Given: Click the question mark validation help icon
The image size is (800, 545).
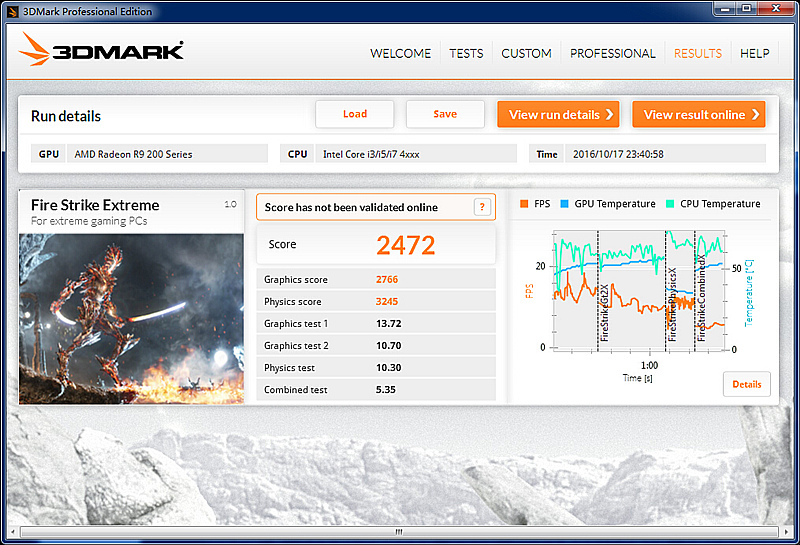Looking at the screenshot, I should click(483, 207).
